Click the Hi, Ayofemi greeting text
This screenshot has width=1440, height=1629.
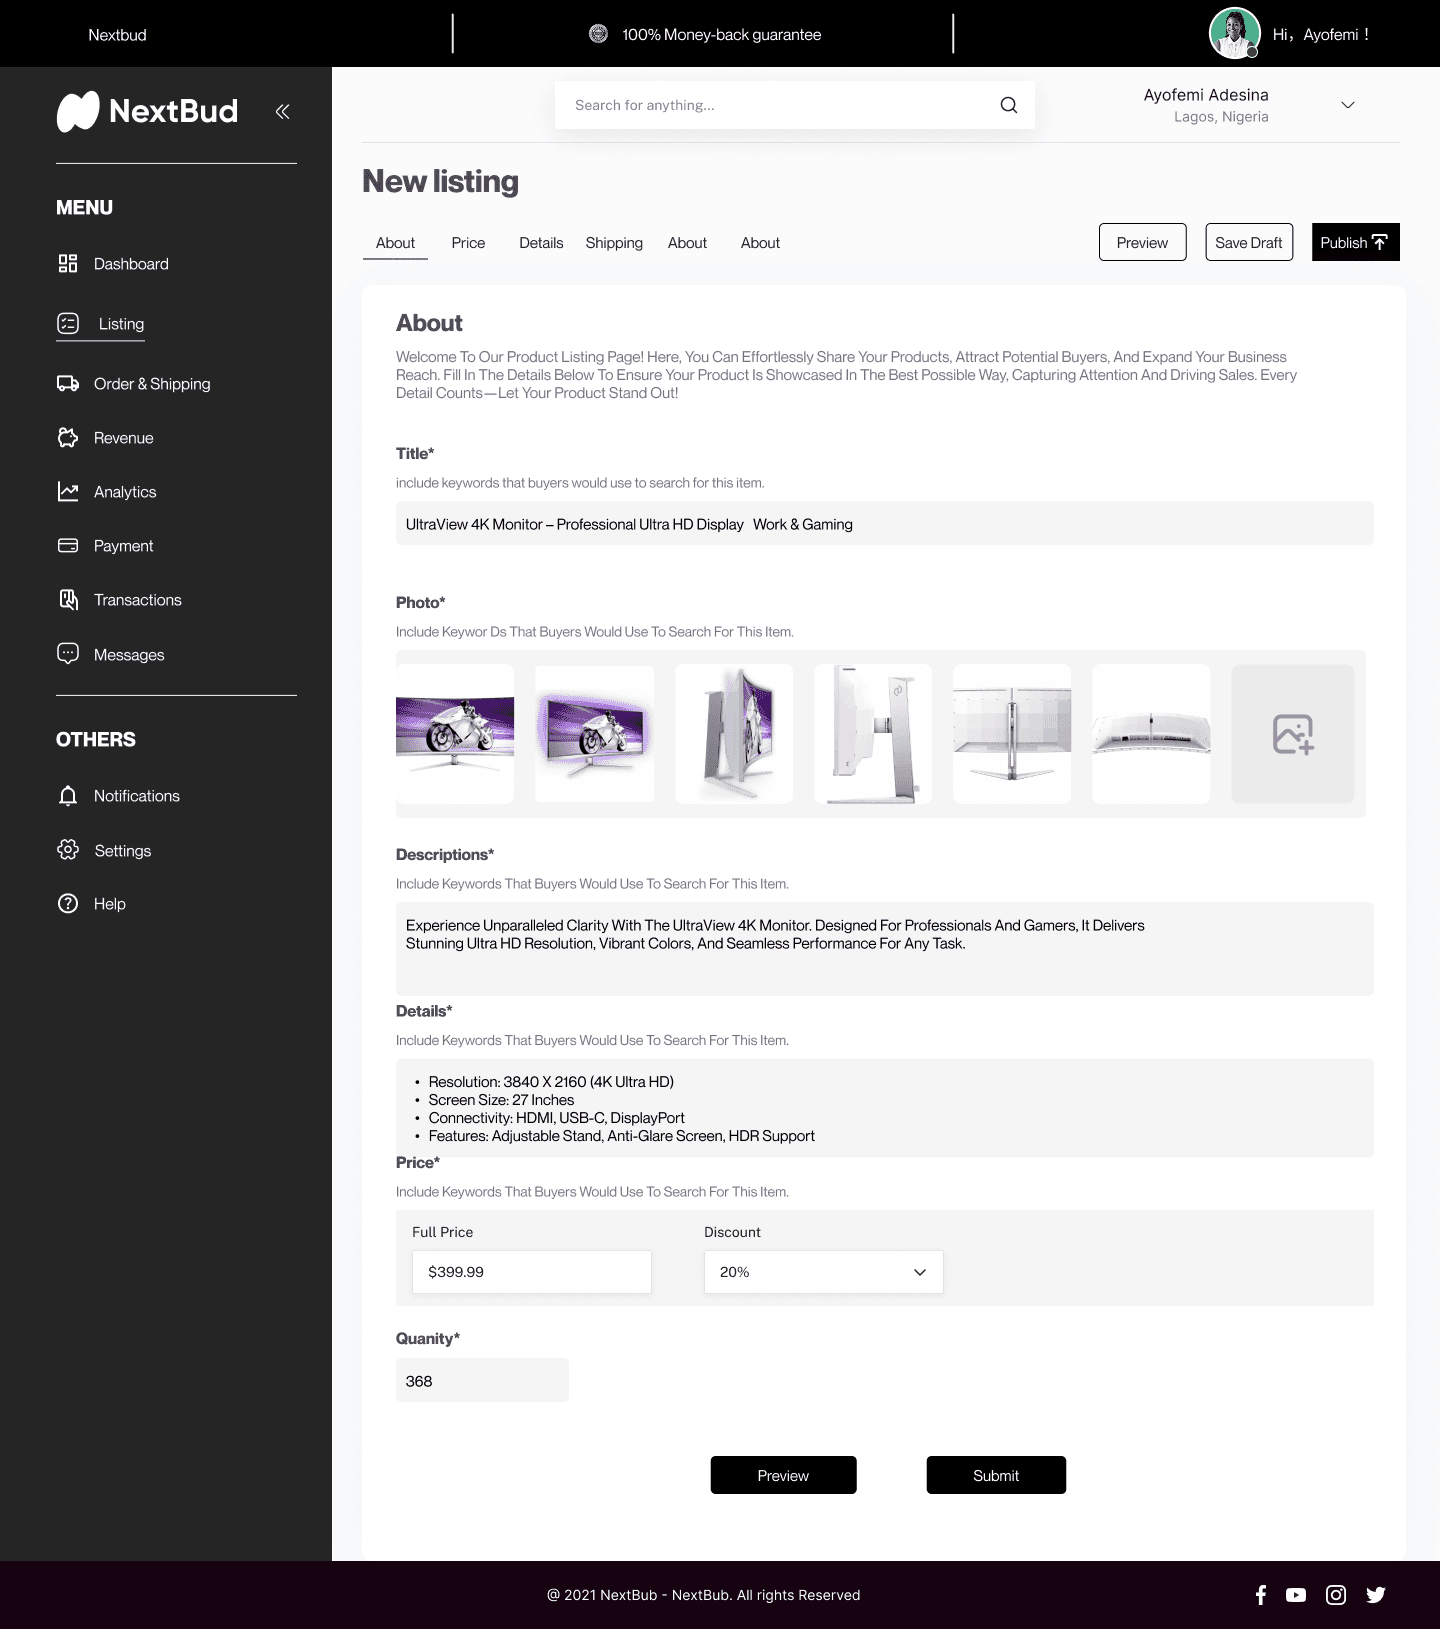coord(1320,34)
